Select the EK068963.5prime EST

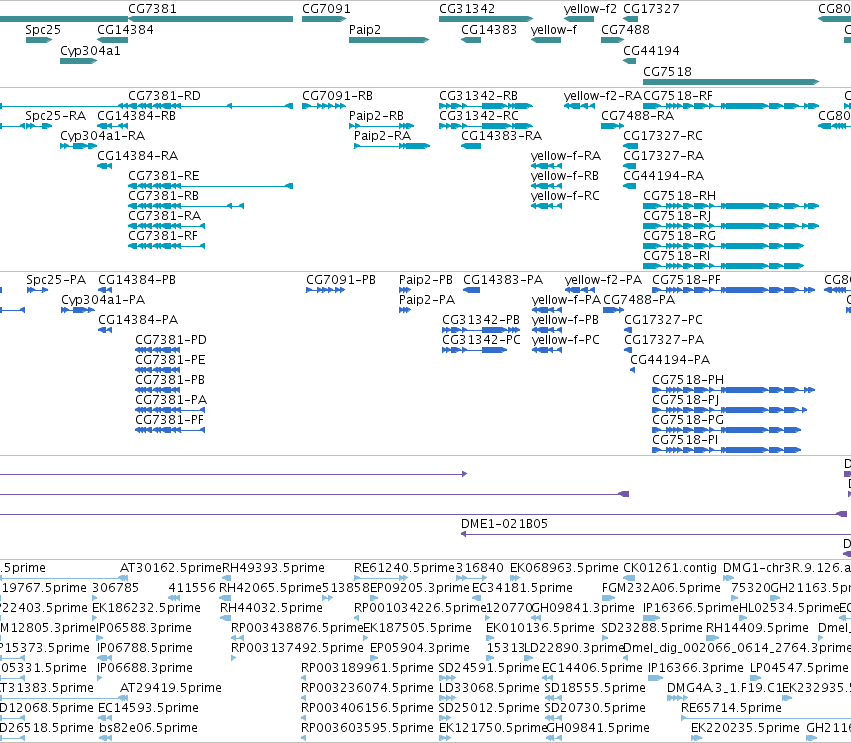point(515,579)
